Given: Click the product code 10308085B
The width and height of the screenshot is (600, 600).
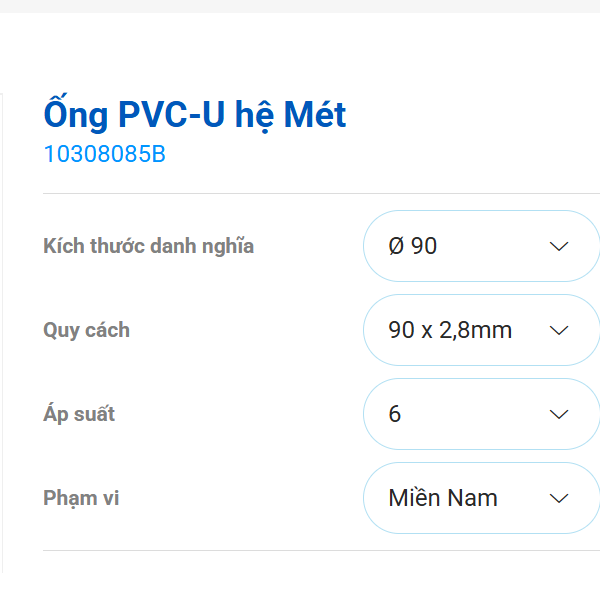Looking at the screenshot, I should coord(104,155).
